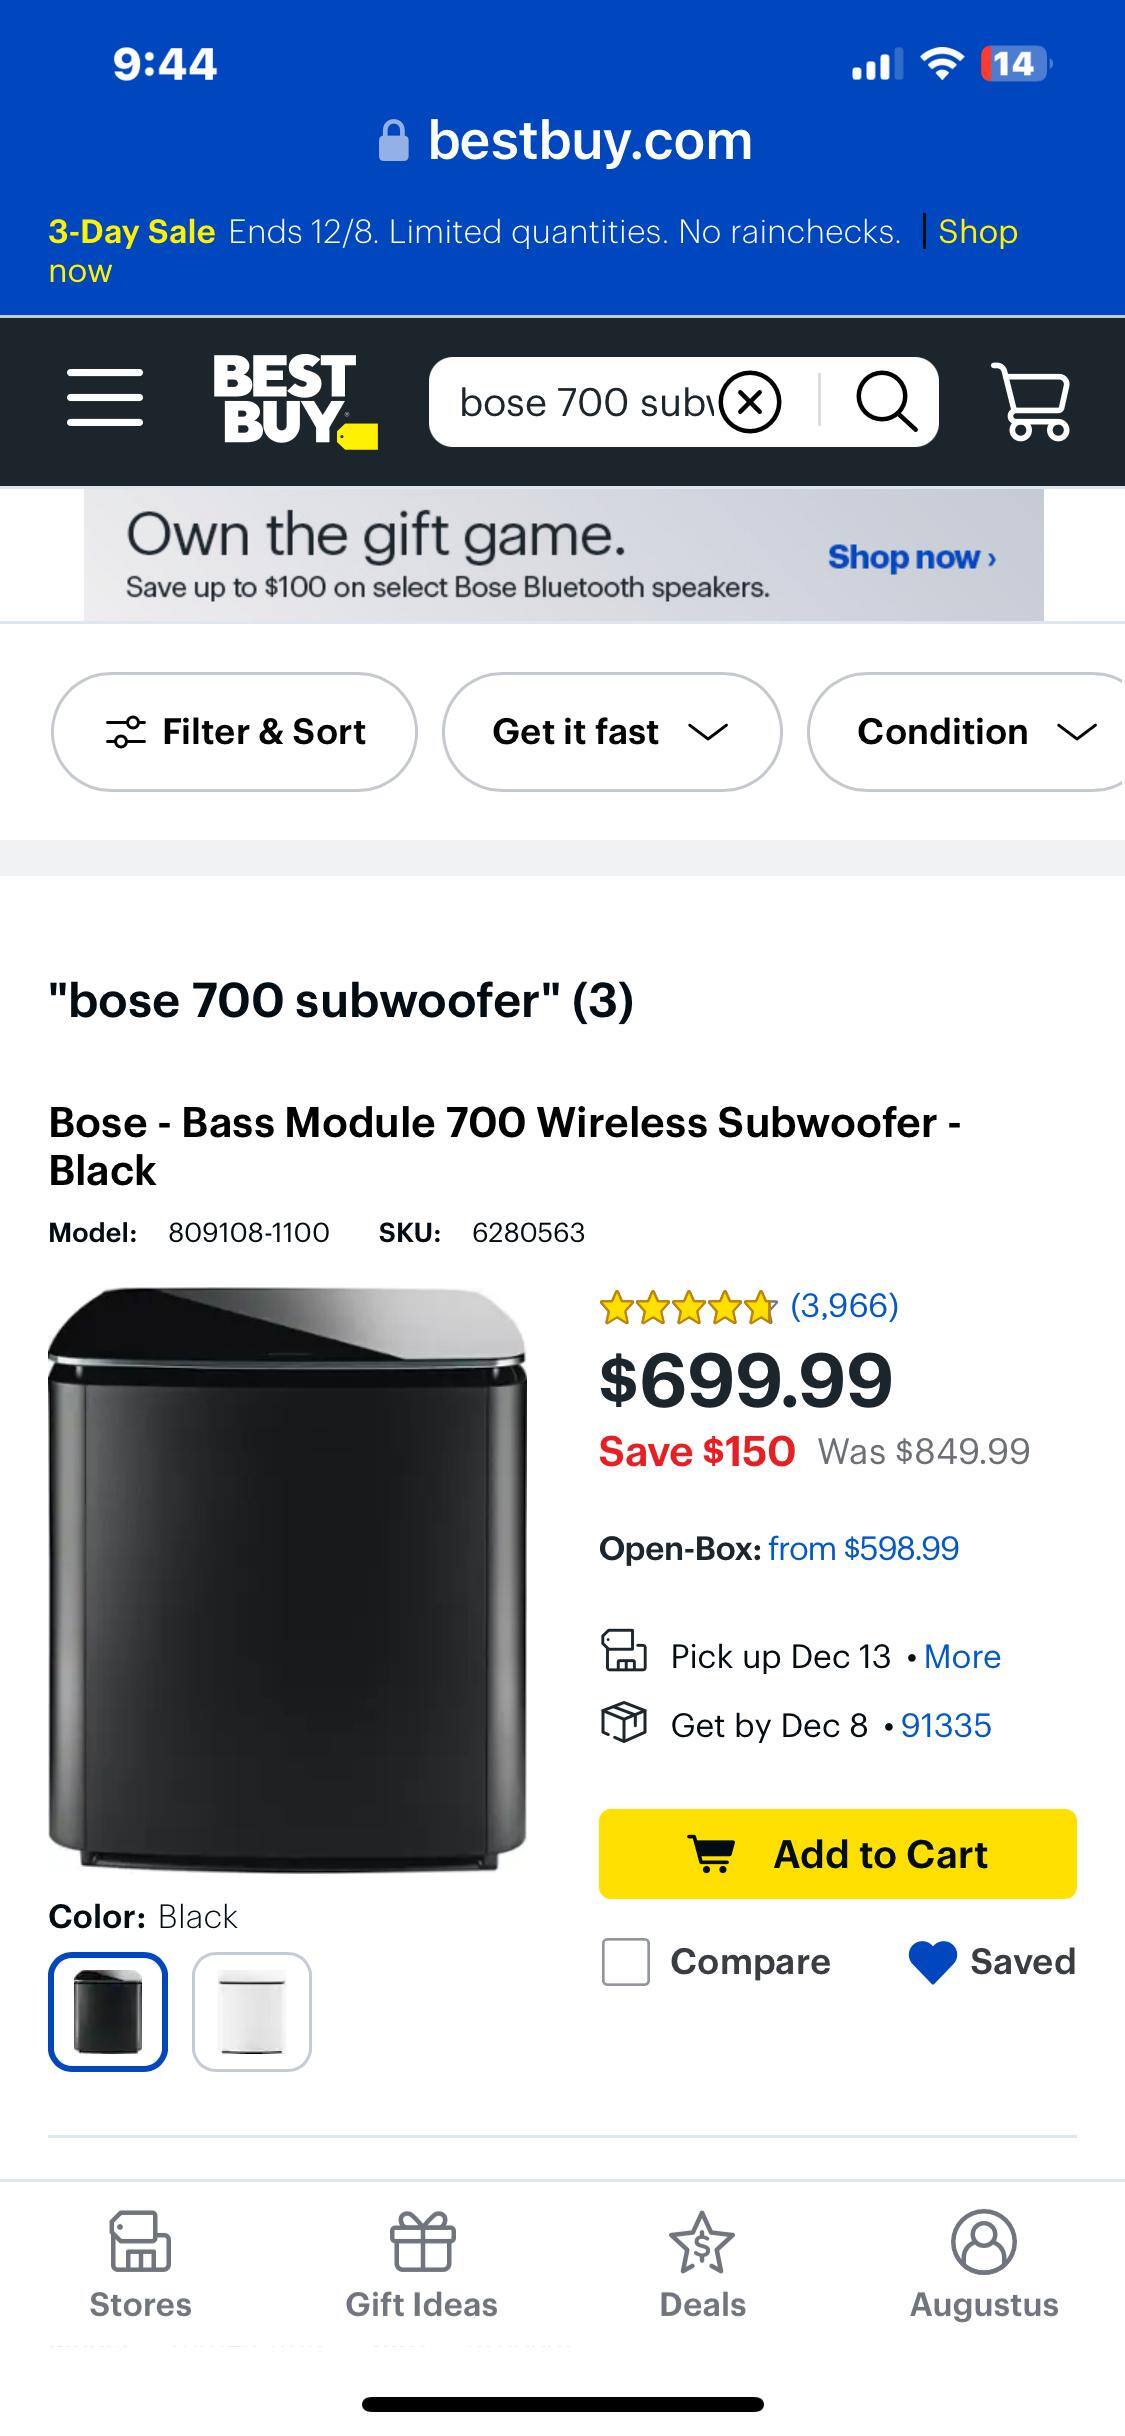Add the subwoofer to cart

[x=838, y=1853]
